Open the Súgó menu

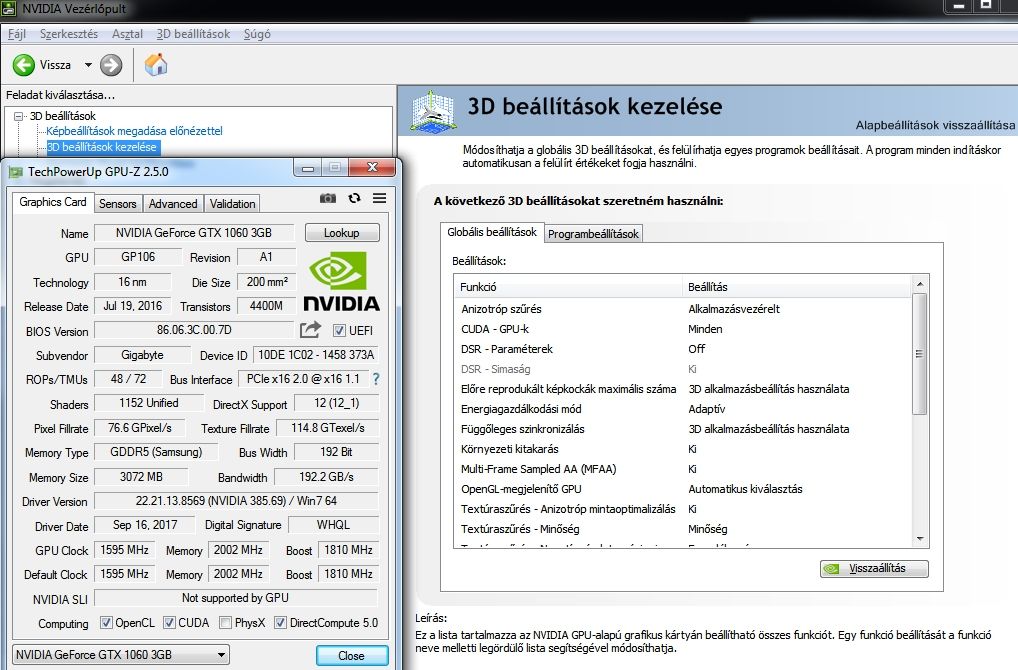tap(257, 34)
